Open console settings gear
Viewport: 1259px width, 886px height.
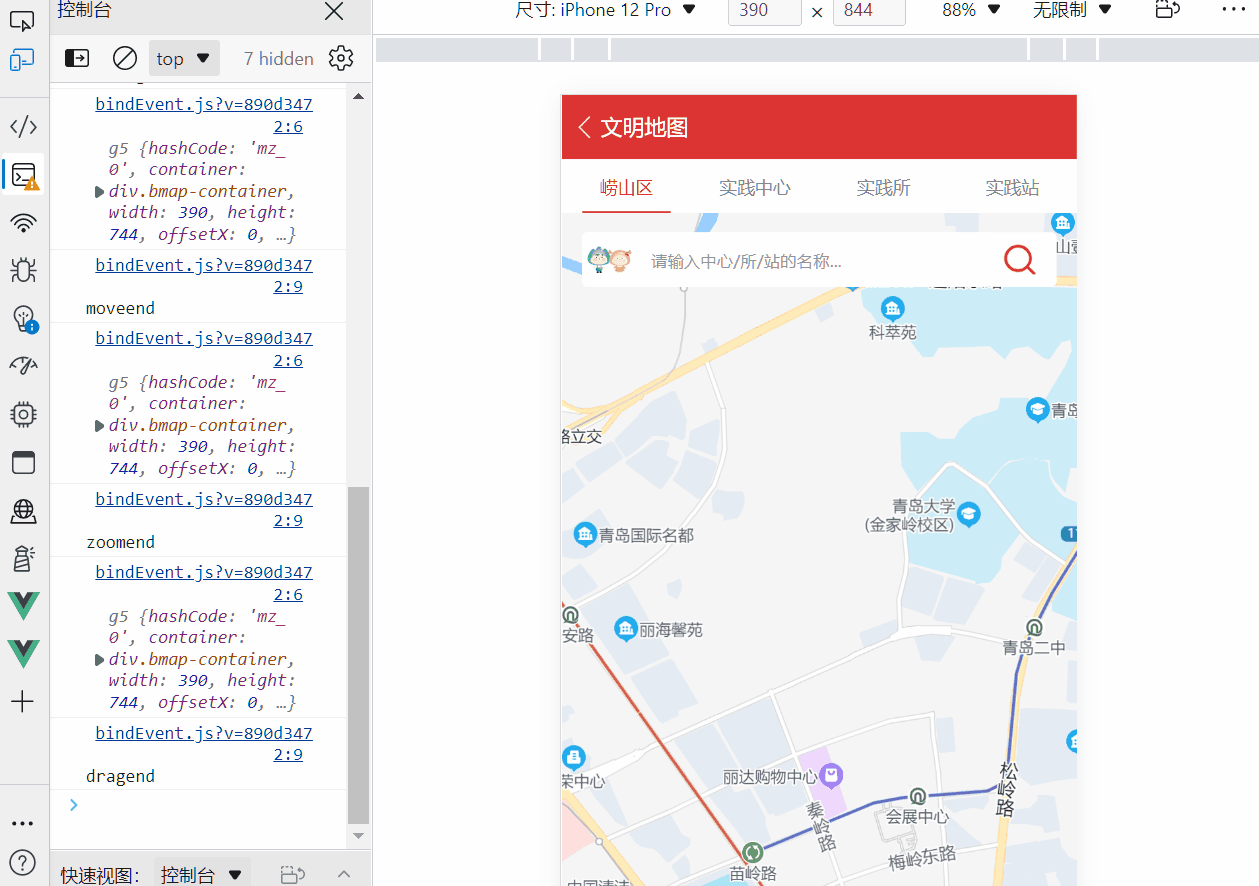pos(341,58)
